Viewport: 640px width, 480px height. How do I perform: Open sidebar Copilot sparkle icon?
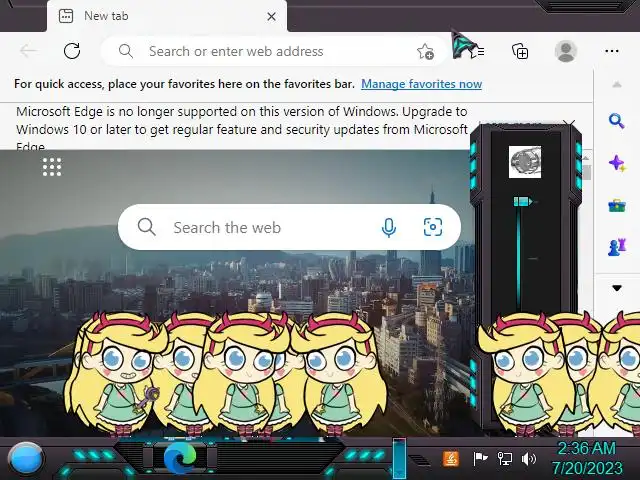(x=617, y=164)
